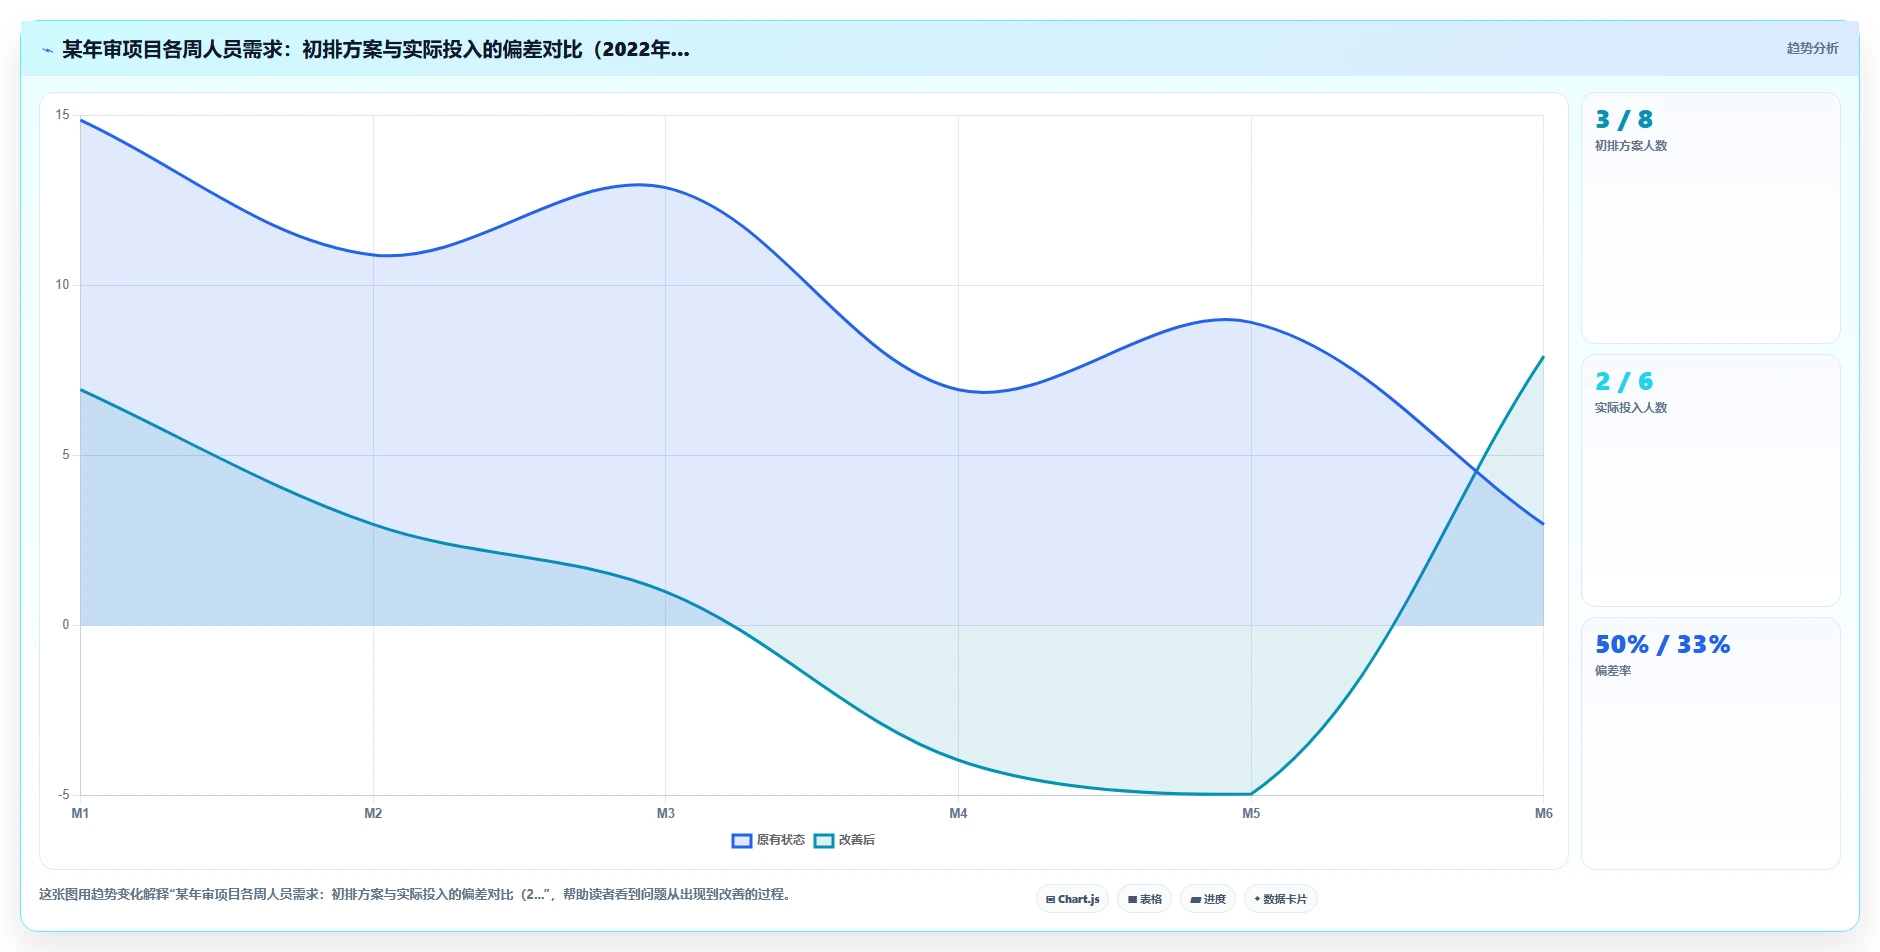
Task: Click the 原有状态 legend label text
Action: tap(781, 840)
